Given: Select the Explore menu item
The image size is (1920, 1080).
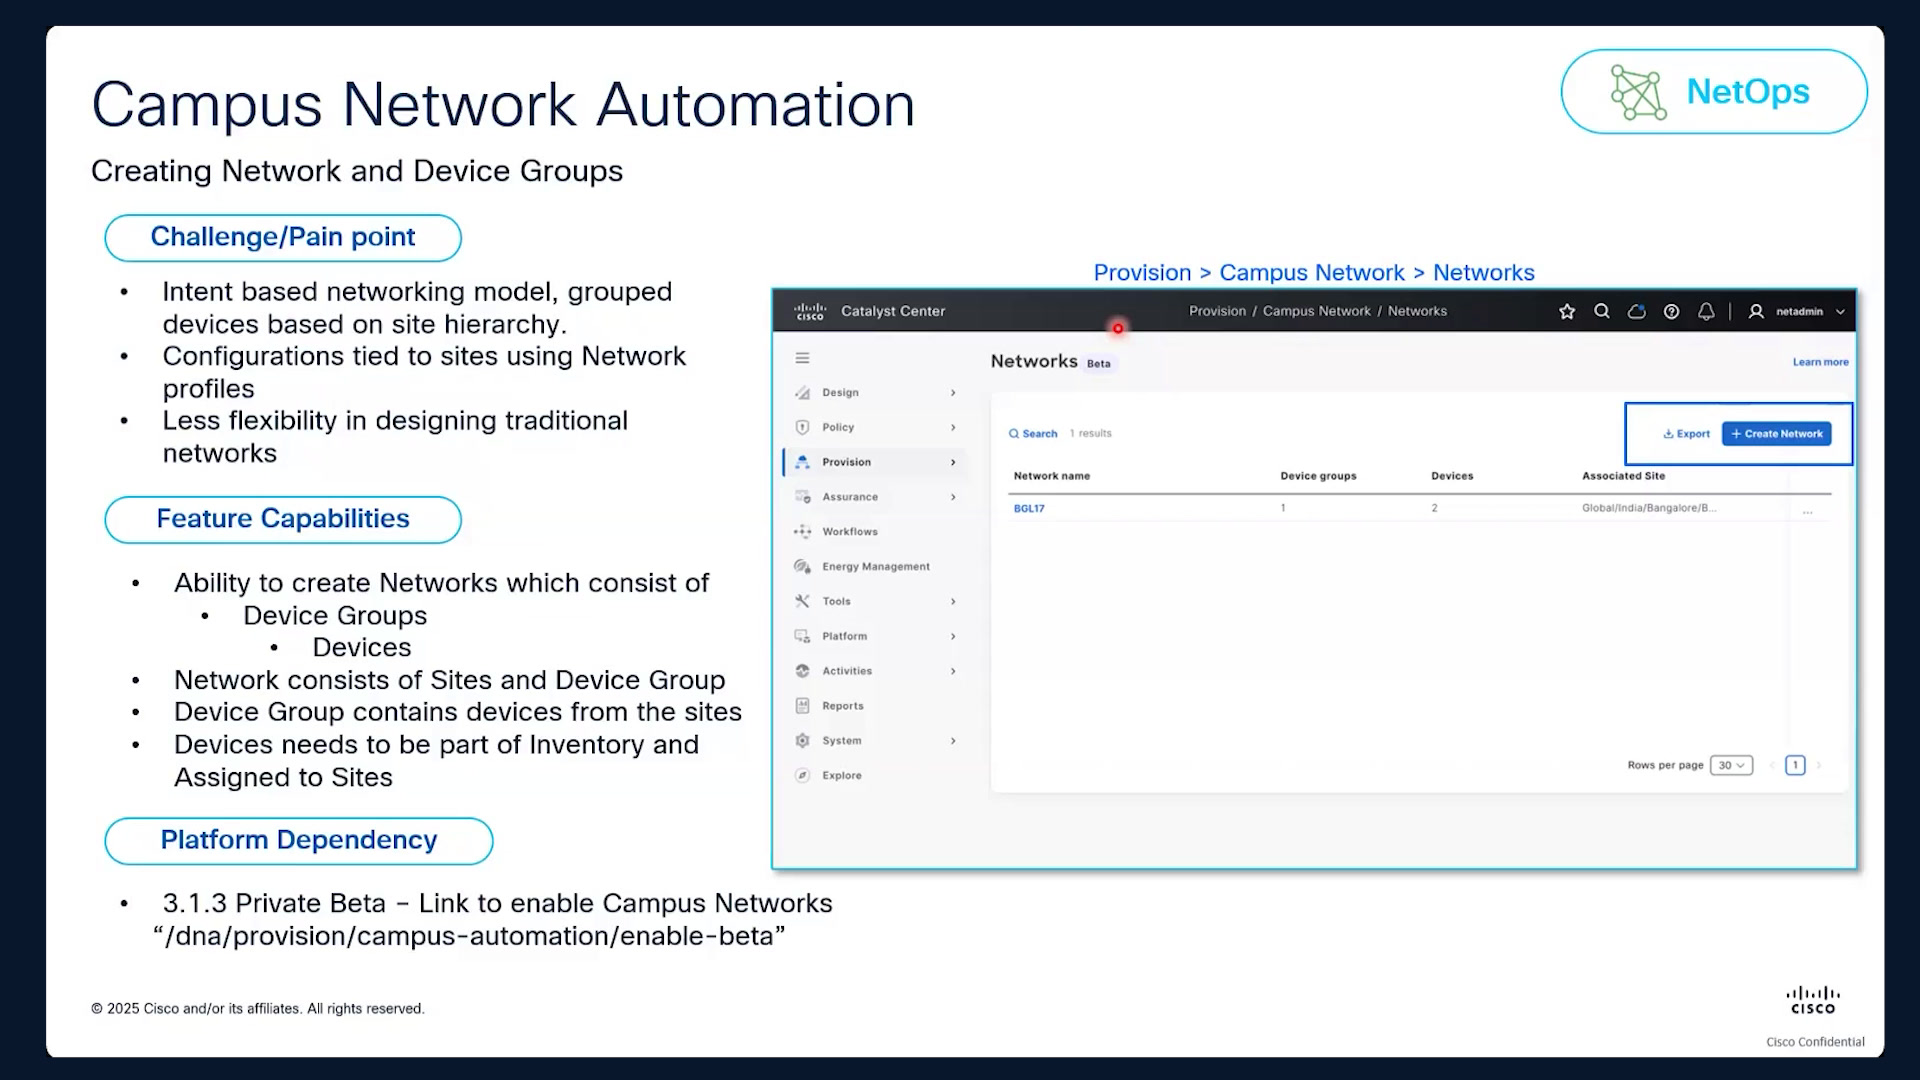Looking at the screenshot, I should tap(842, 776).
